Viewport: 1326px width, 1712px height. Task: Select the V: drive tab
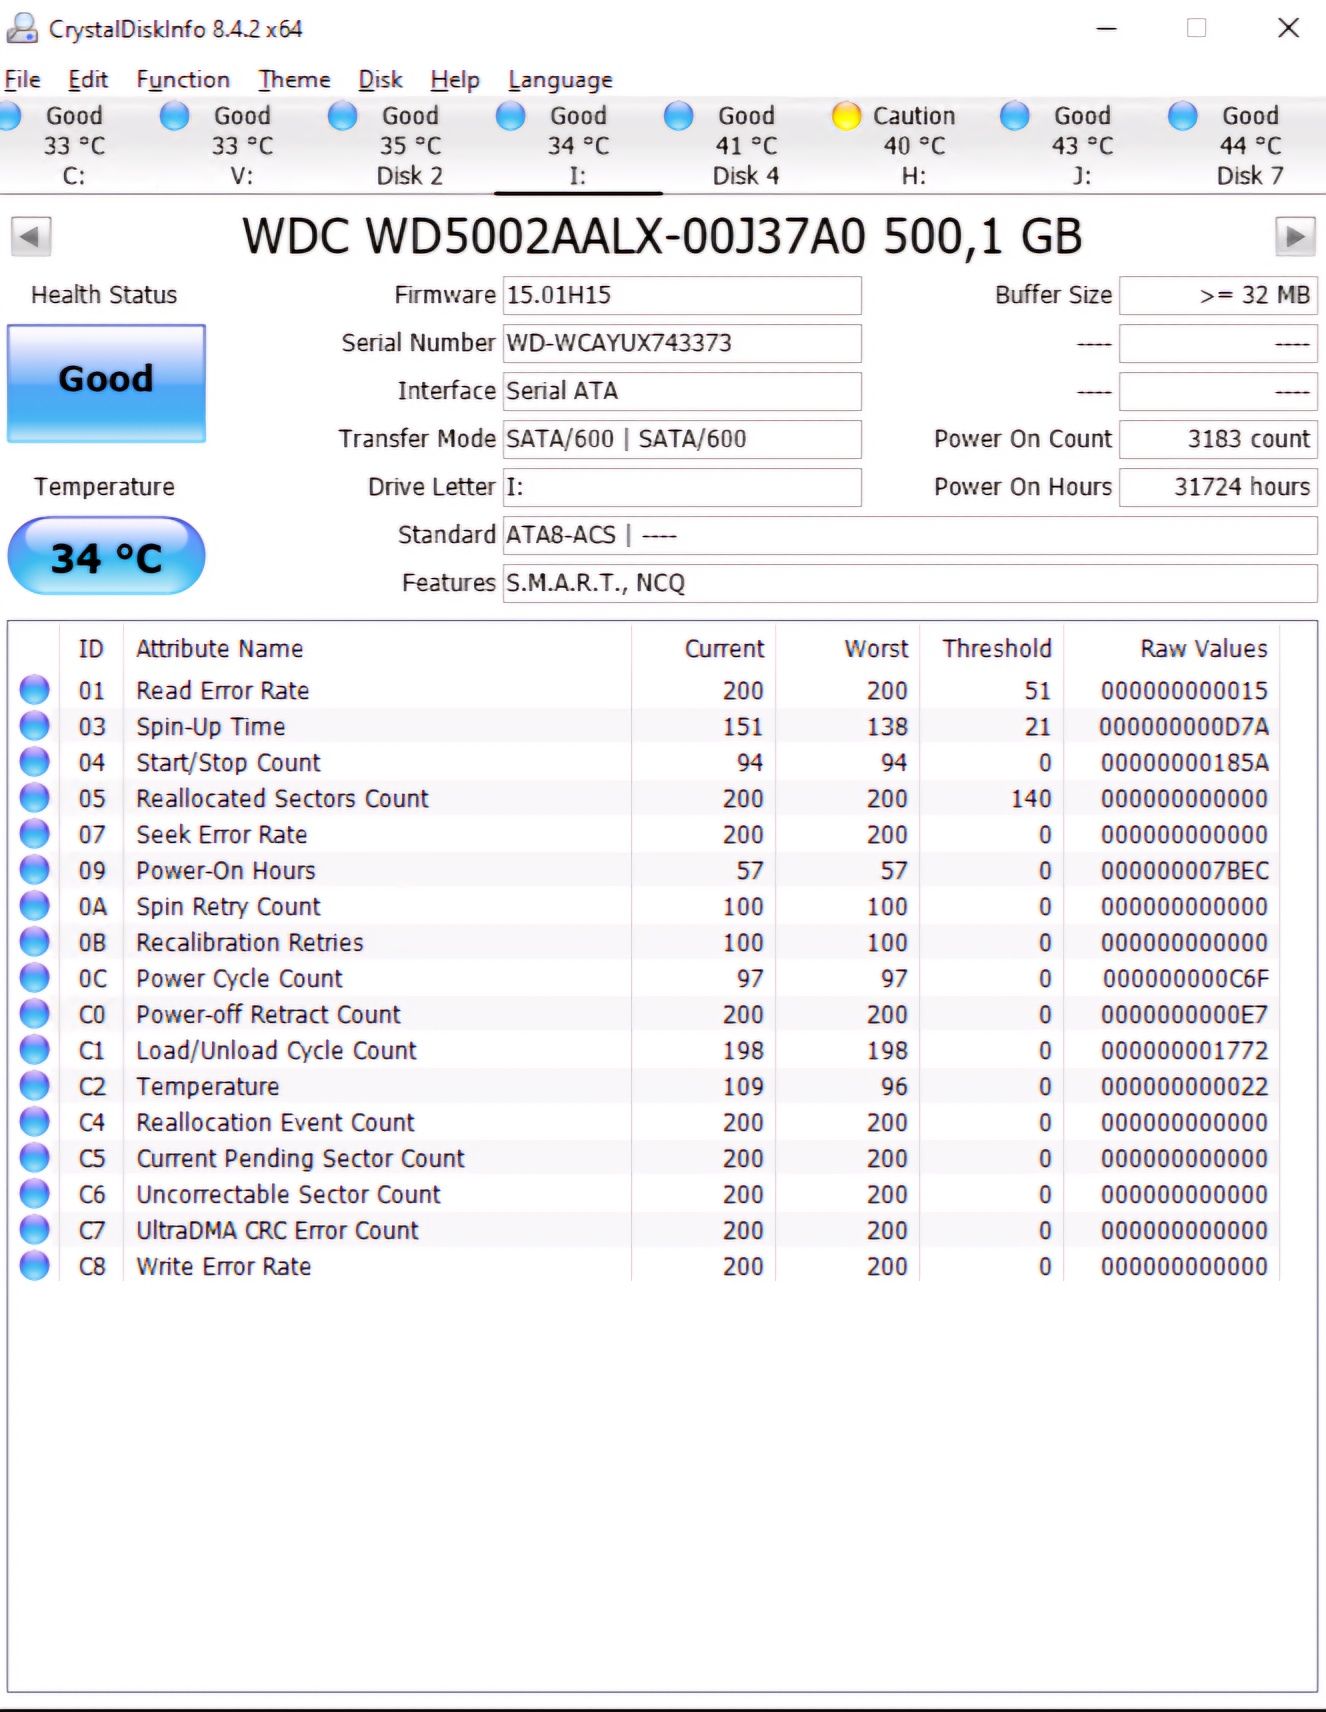point(242,146)
